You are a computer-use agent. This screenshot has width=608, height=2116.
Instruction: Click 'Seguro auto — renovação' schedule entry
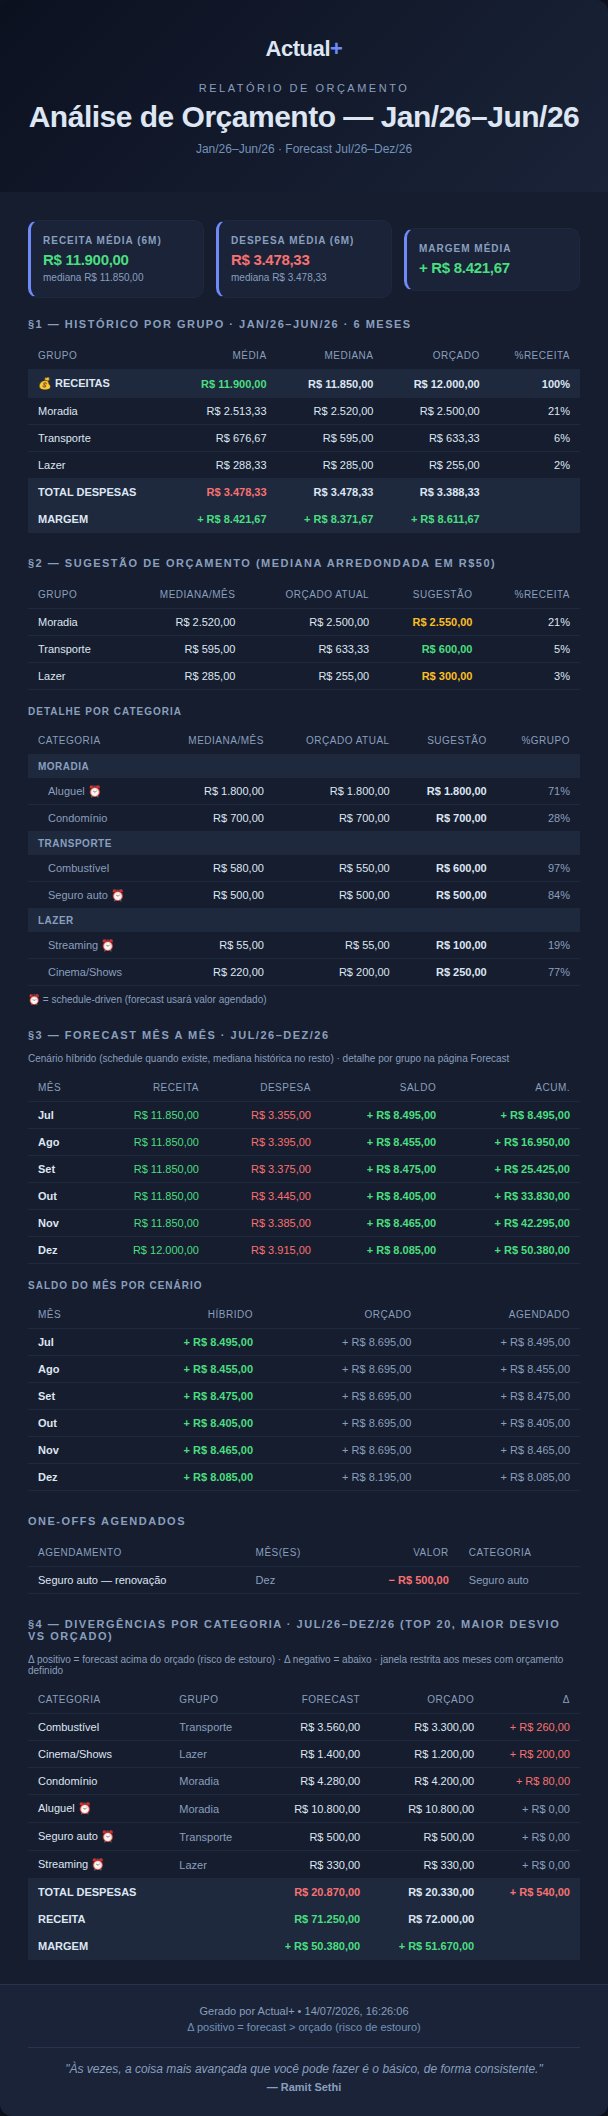pyautogui.click(x=102, y=1580)
